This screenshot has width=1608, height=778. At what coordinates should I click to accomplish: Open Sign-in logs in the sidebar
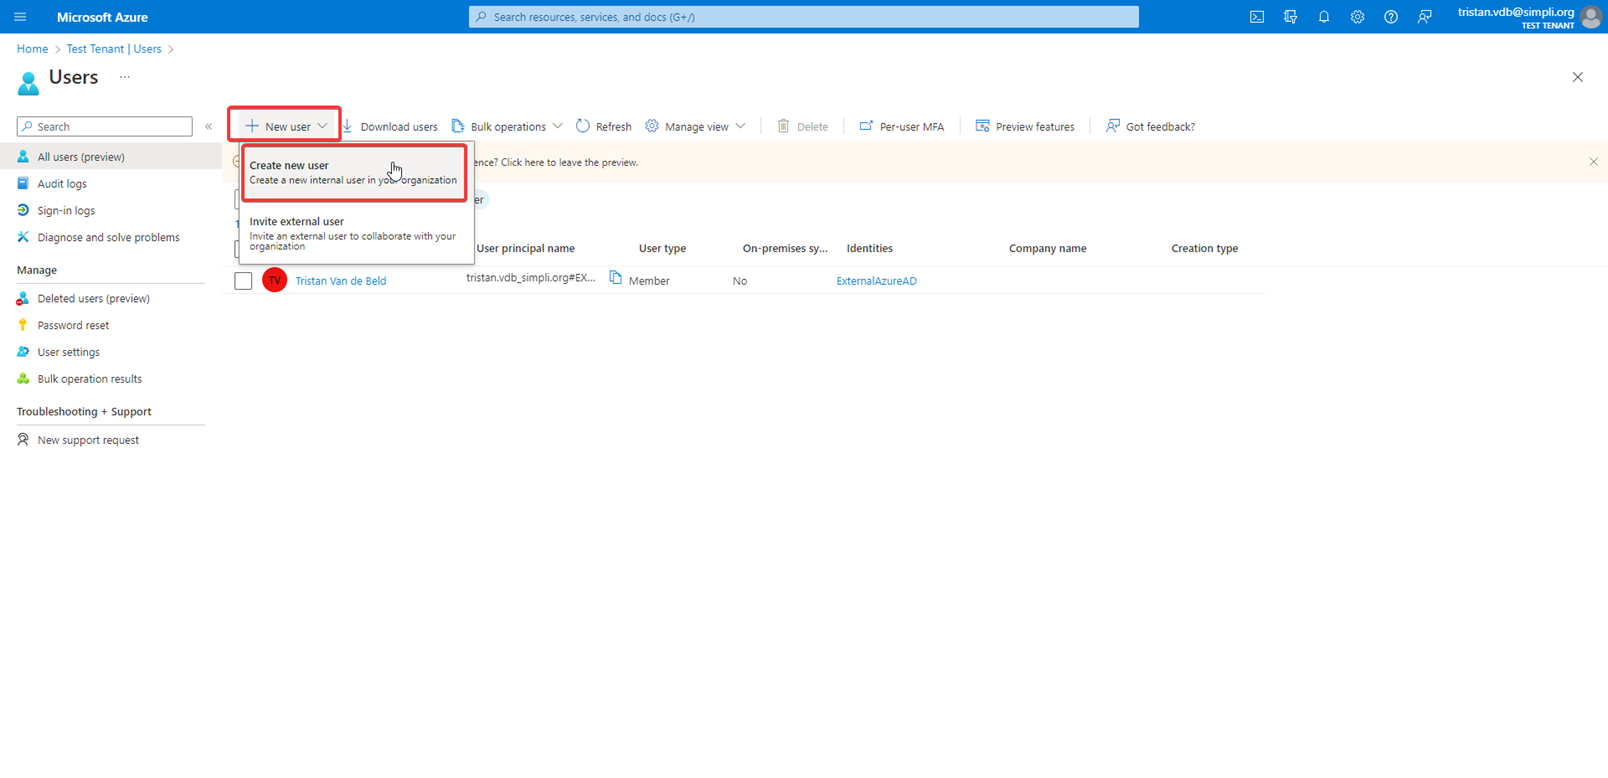coord(66,211)
